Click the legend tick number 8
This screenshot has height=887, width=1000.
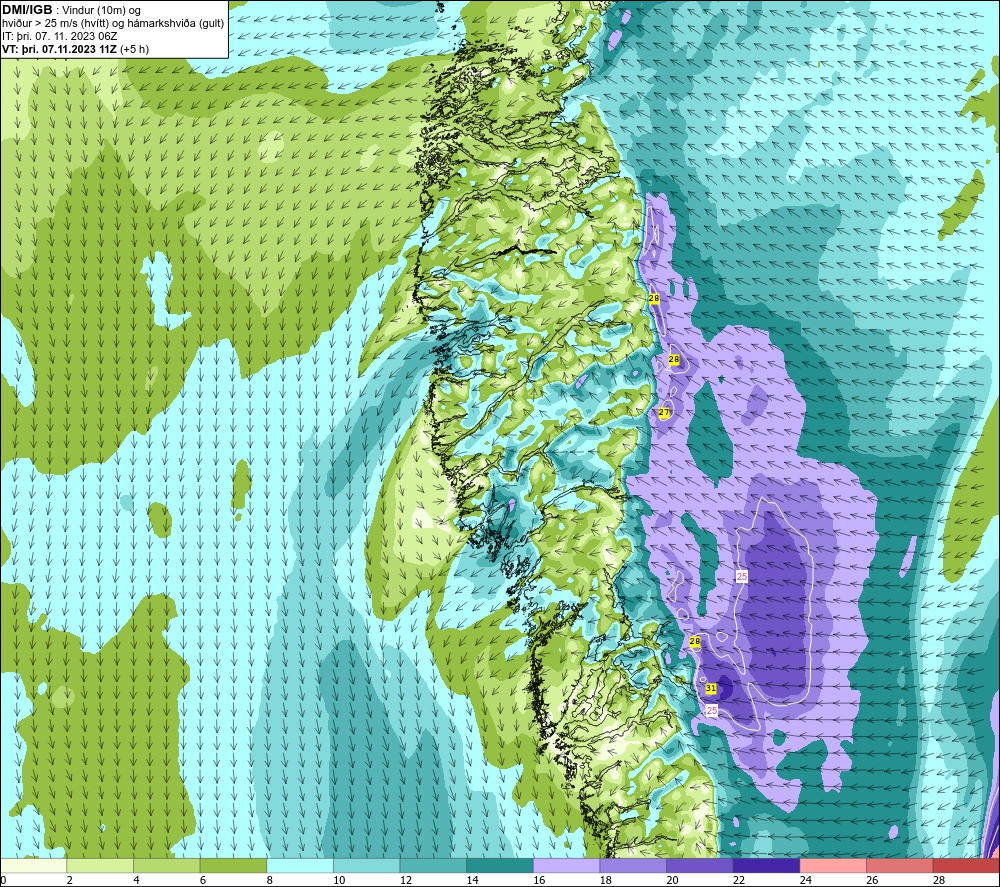[x=270, y=880]
